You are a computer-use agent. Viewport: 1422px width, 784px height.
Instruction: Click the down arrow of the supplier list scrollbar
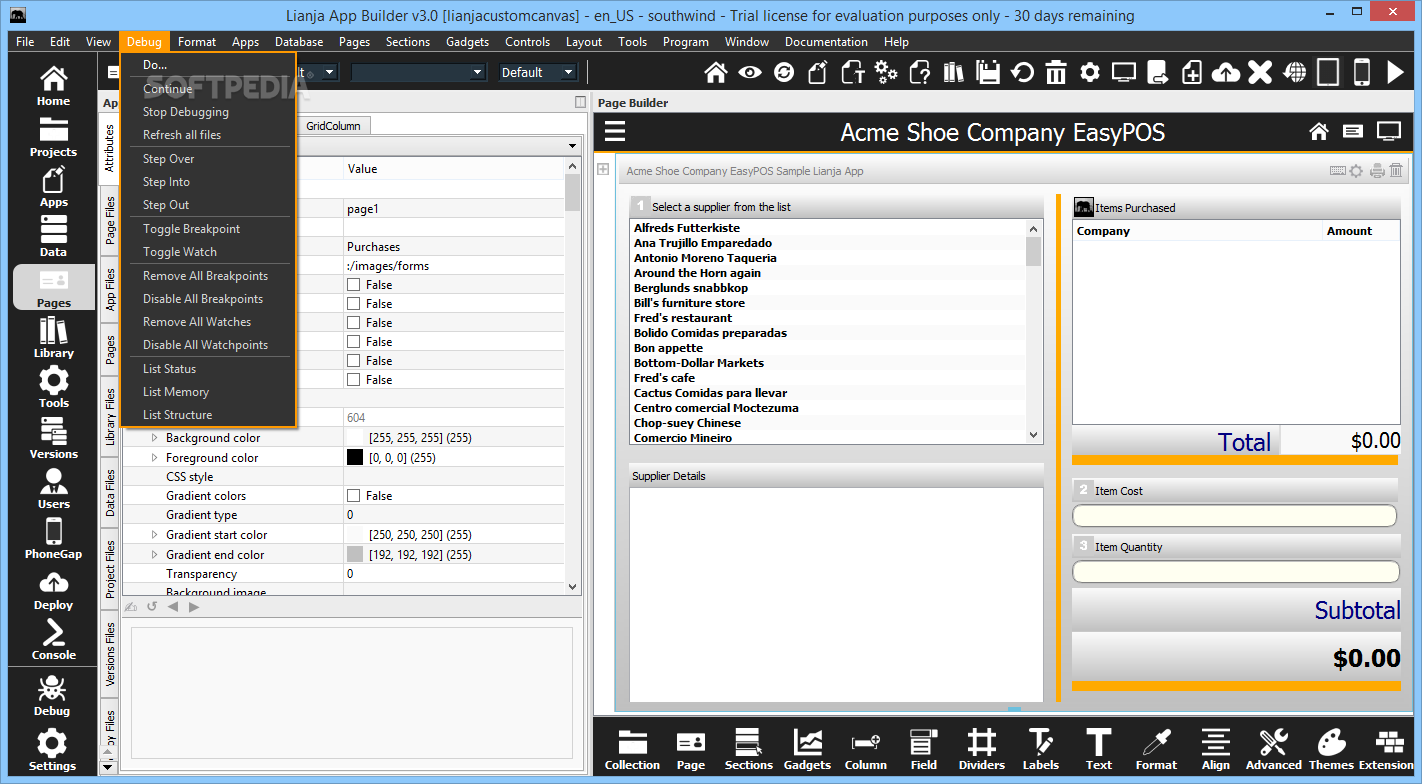click(x=1034, y=435)
